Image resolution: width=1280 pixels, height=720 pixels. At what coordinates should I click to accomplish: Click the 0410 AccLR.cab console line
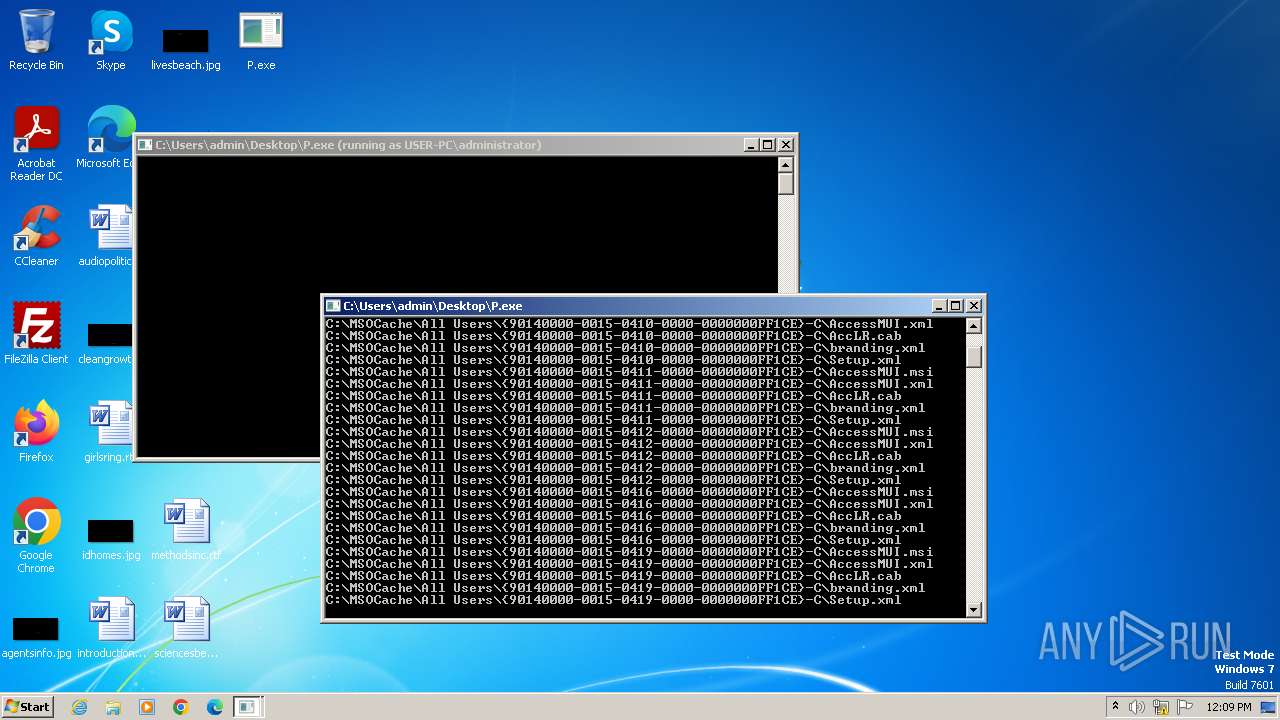(613, 336)
